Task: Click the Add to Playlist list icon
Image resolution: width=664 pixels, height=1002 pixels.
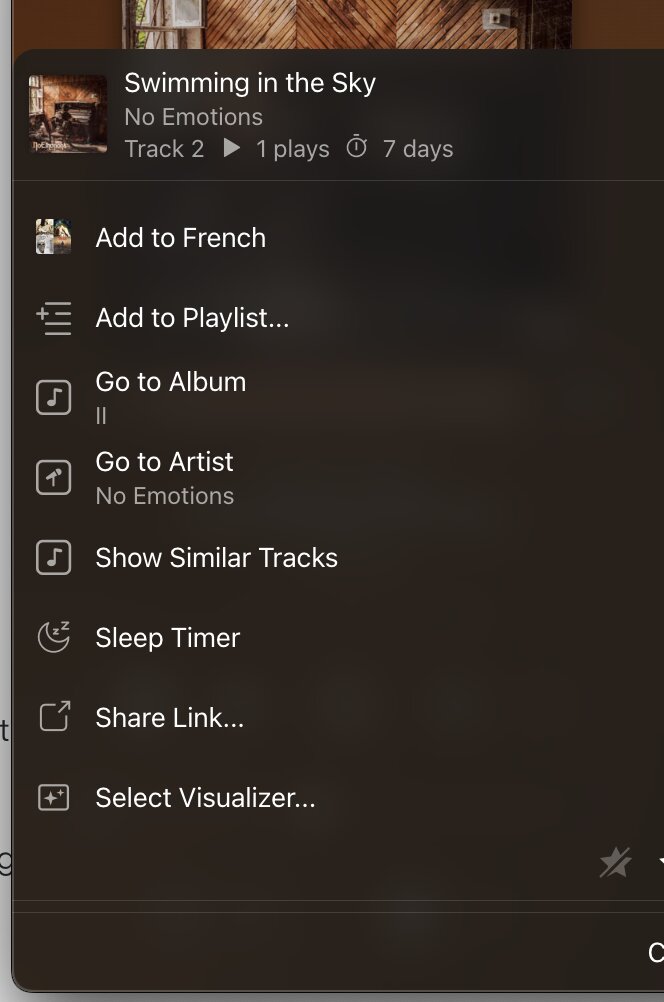Action: click(x=53, y=318)
